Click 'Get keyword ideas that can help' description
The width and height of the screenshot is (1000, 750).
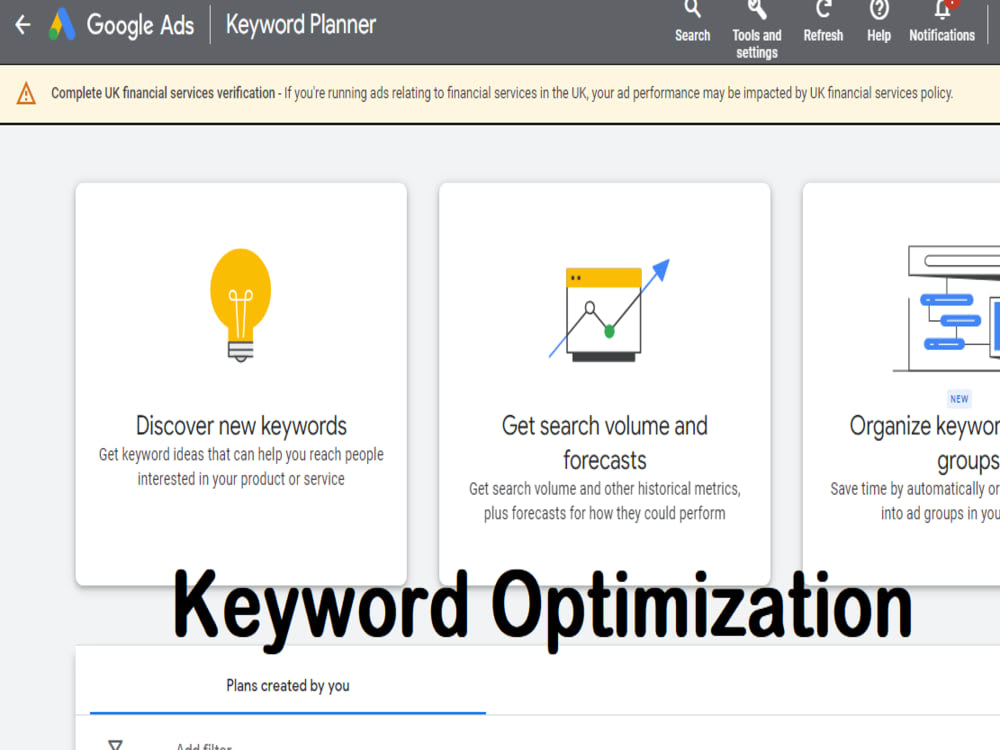(x=241, y=466)
